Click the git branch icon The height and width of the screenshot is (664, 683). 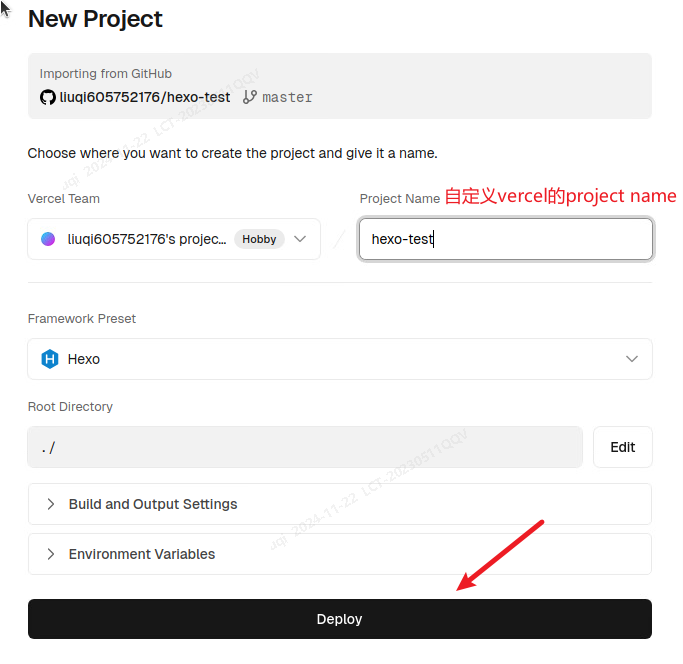[249, 97]
